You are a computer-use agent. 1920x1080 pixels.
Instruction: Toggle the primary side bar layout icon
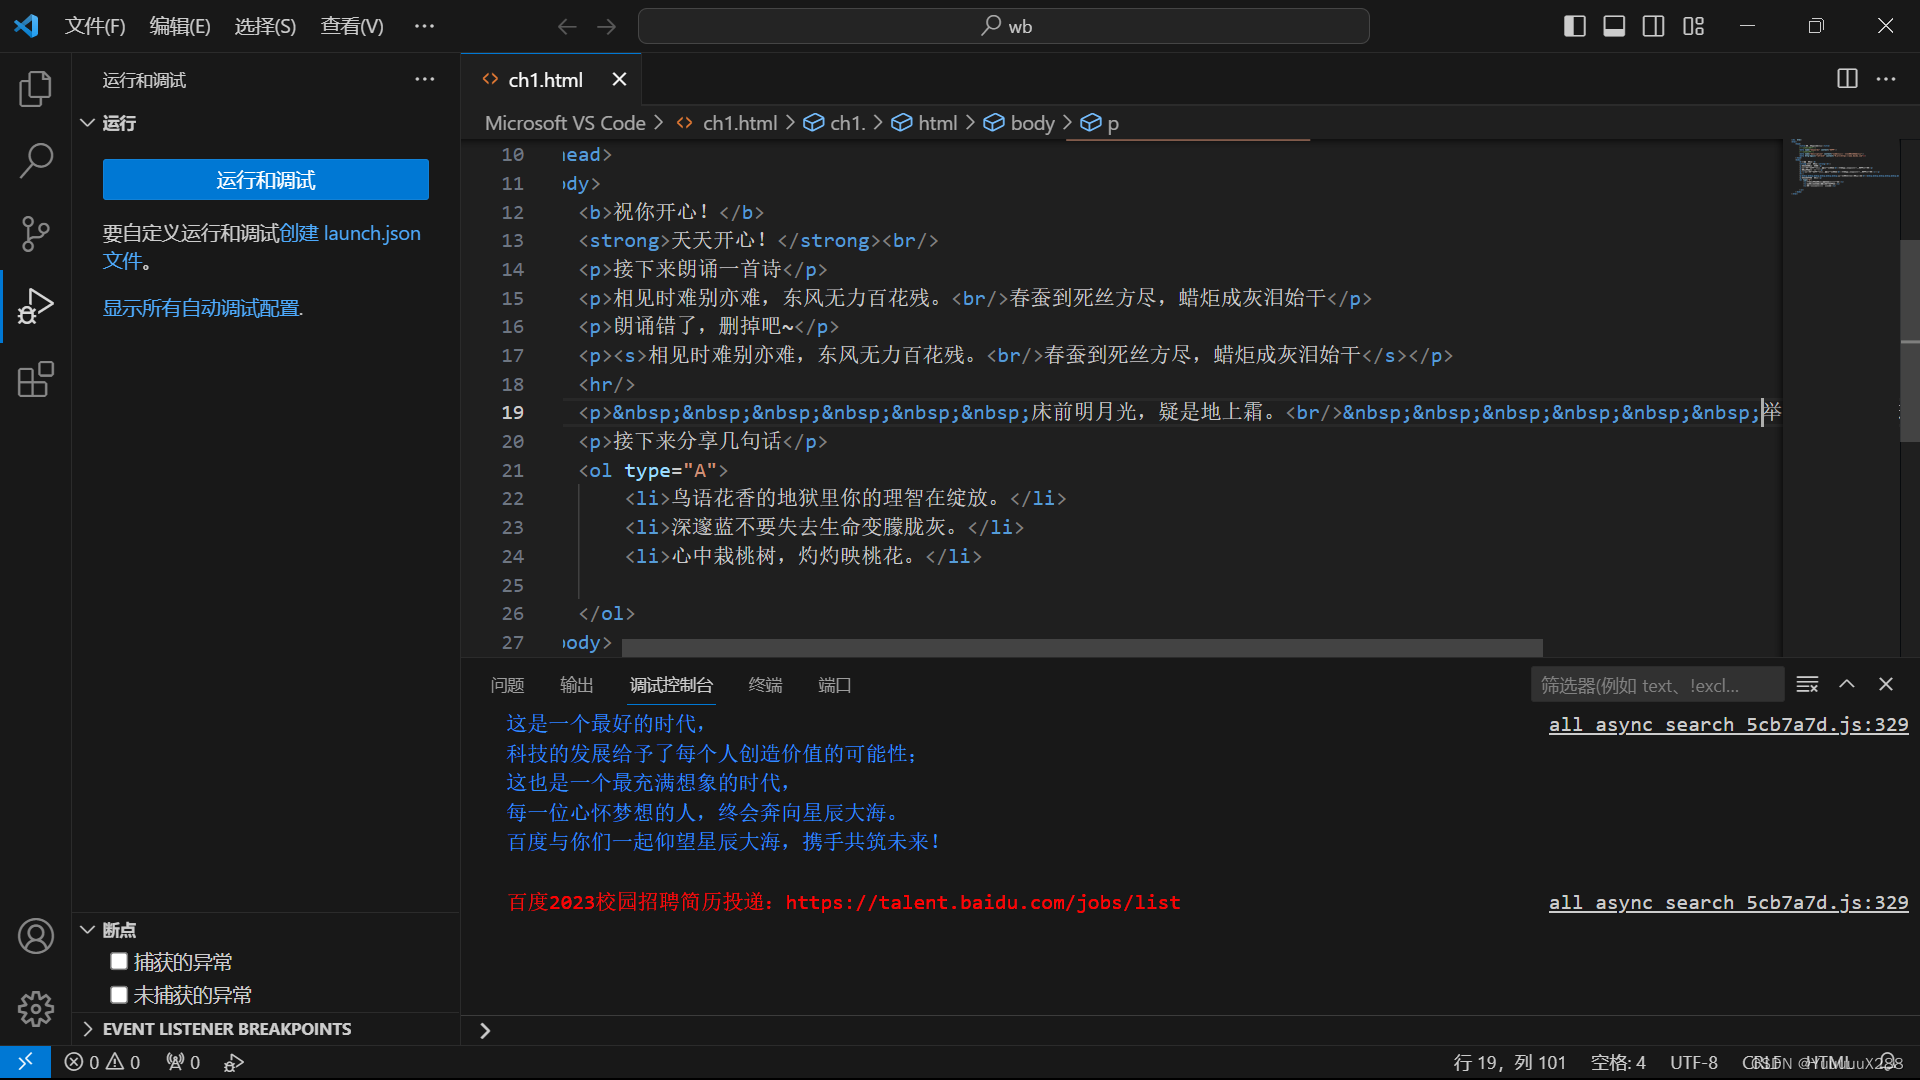pyautogui.click(x=1574, y=26)
